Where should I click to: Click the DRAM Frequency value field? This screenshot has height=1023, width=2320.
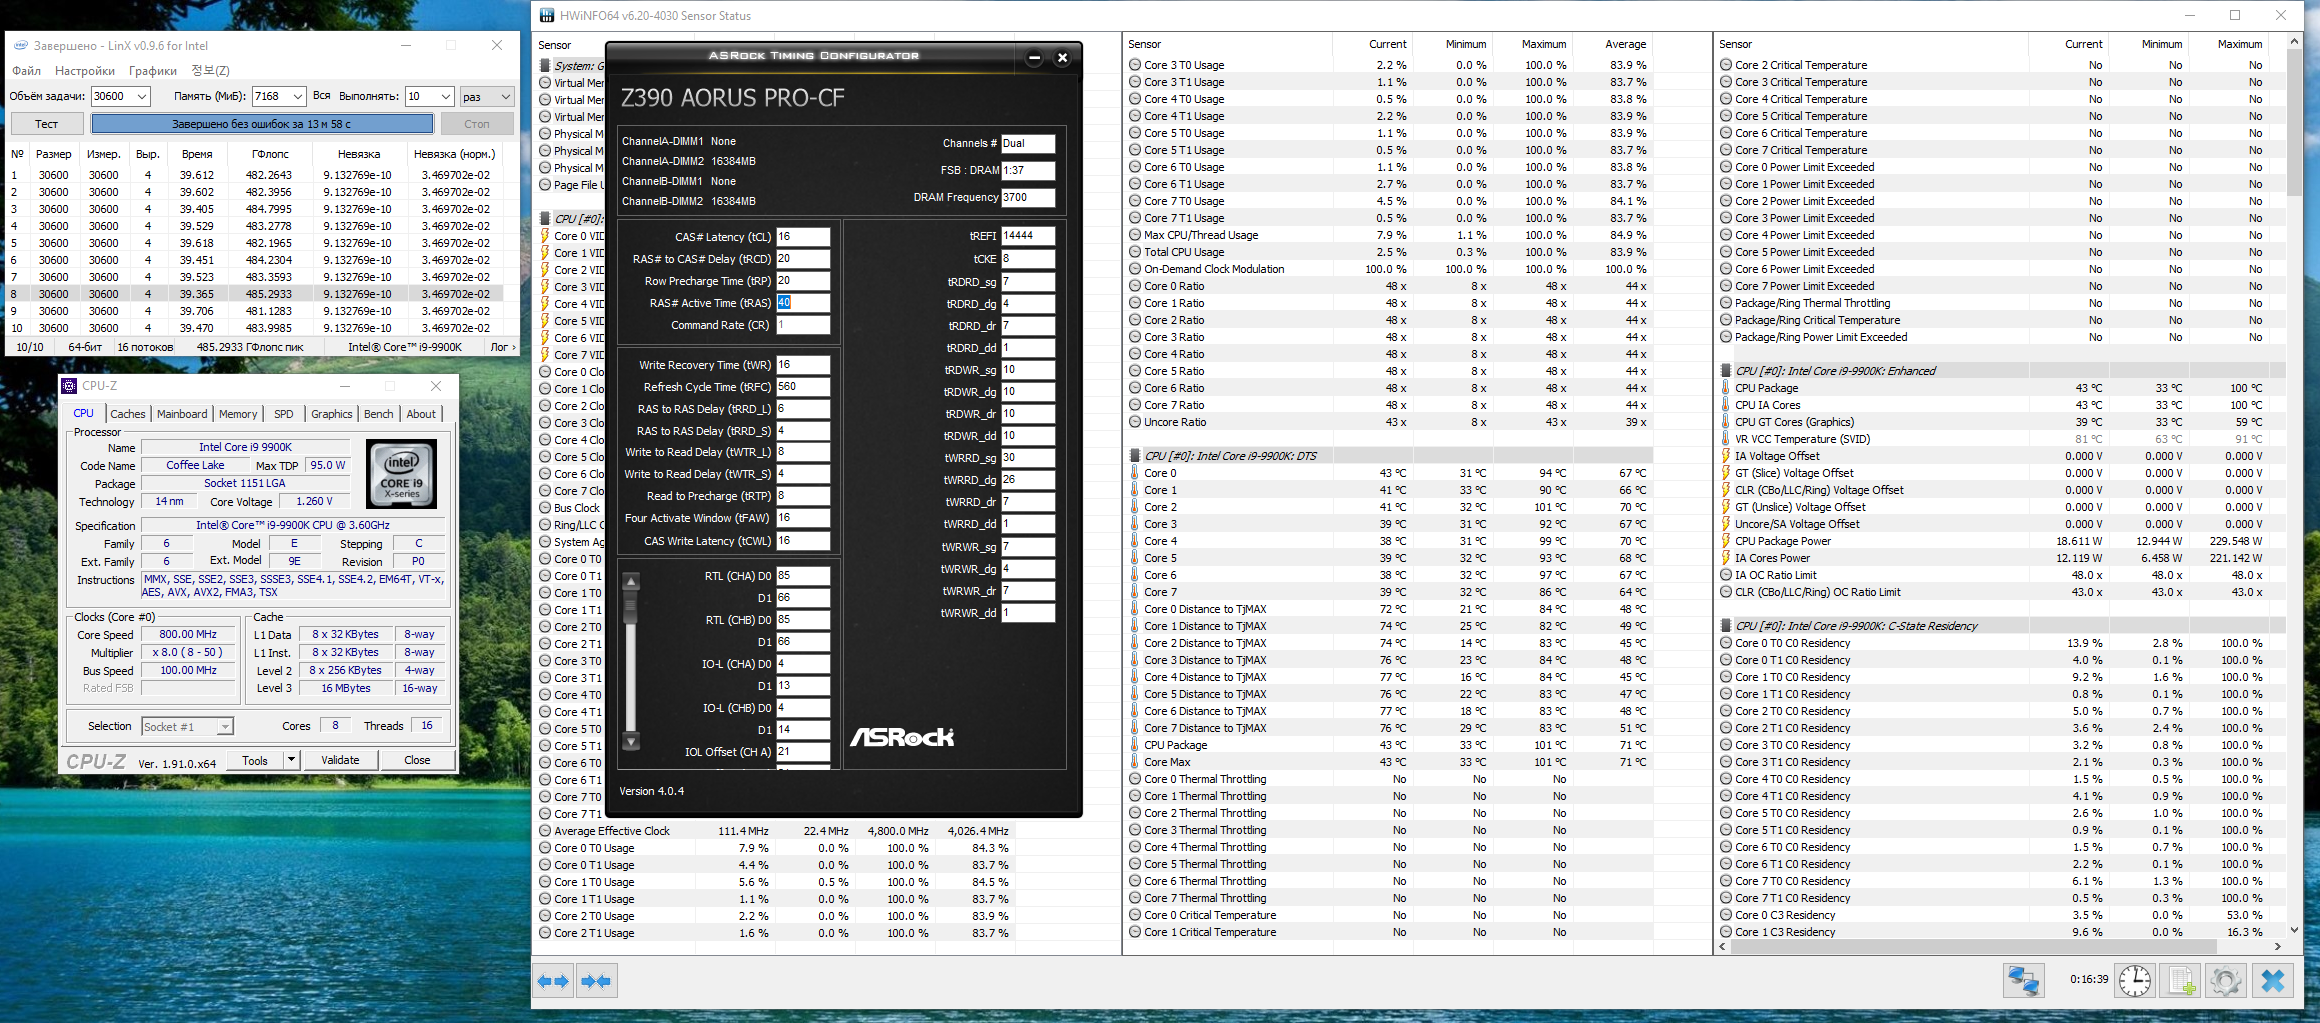pos(1028,197)
